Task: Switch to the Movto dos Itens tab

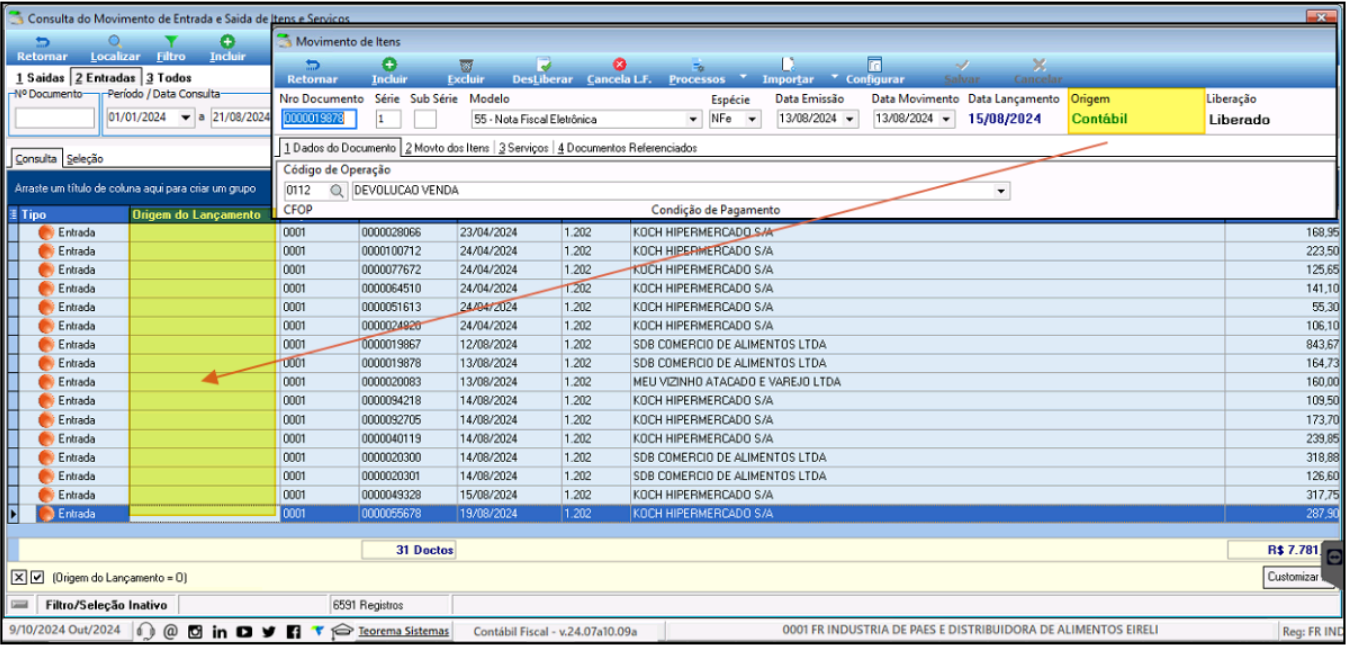Action: pos(447,148)
